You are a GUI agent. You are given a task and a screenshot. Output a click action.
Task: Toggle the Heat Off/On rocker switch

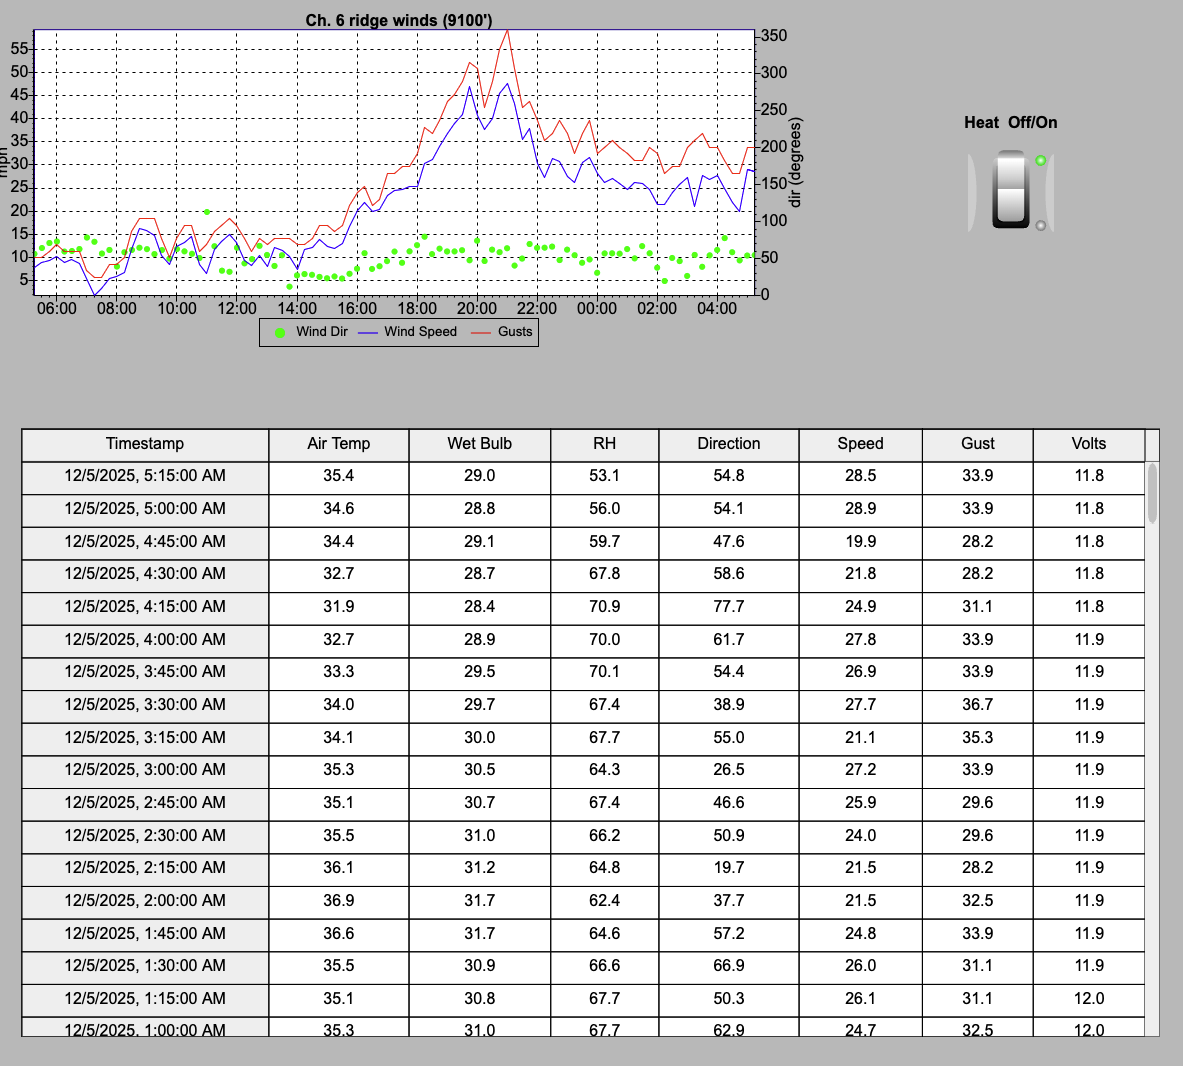click(x=1011, y=189)
